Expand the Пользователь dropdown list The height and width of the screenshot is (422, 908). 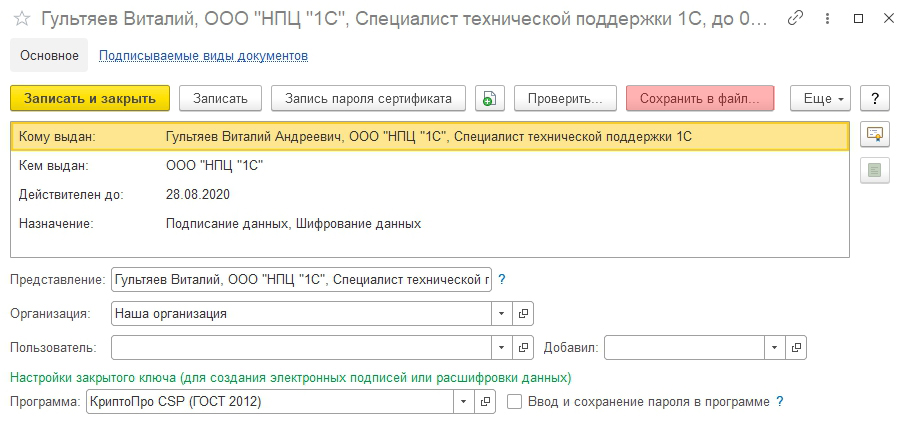501,348
